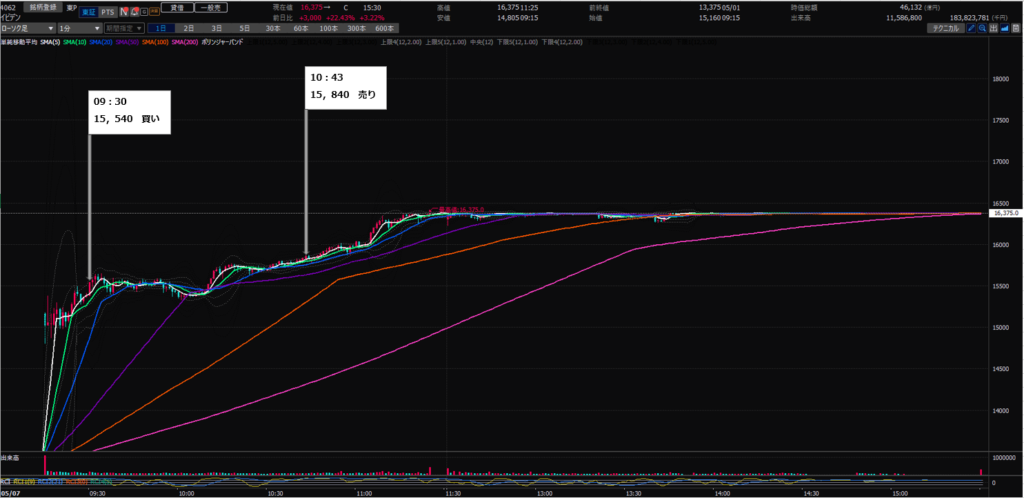The image size is (1024, 498).
Task: Click the 銘柄登録 button
Action: pos(42,7)
